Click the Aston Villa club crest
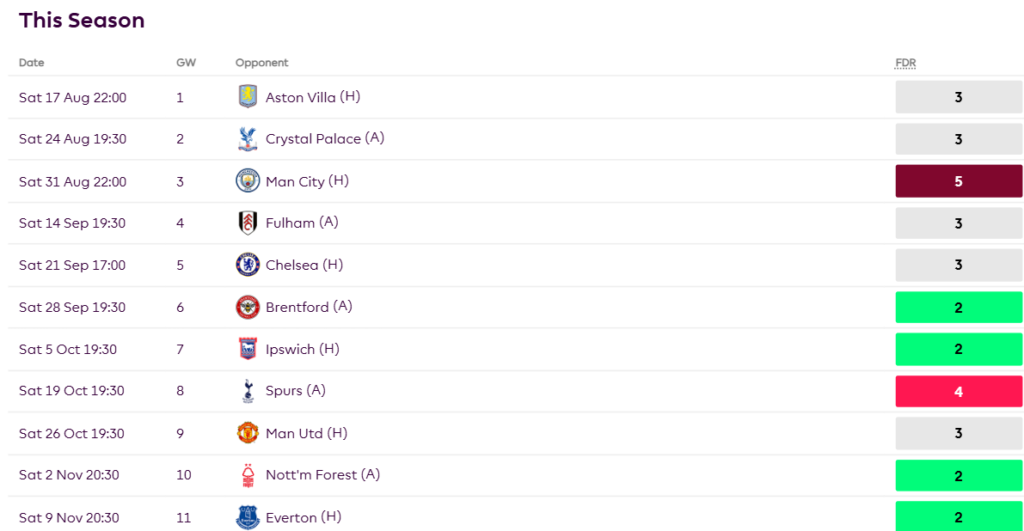Viewport: 1024px width, 531px height. (x=247, y=97)
